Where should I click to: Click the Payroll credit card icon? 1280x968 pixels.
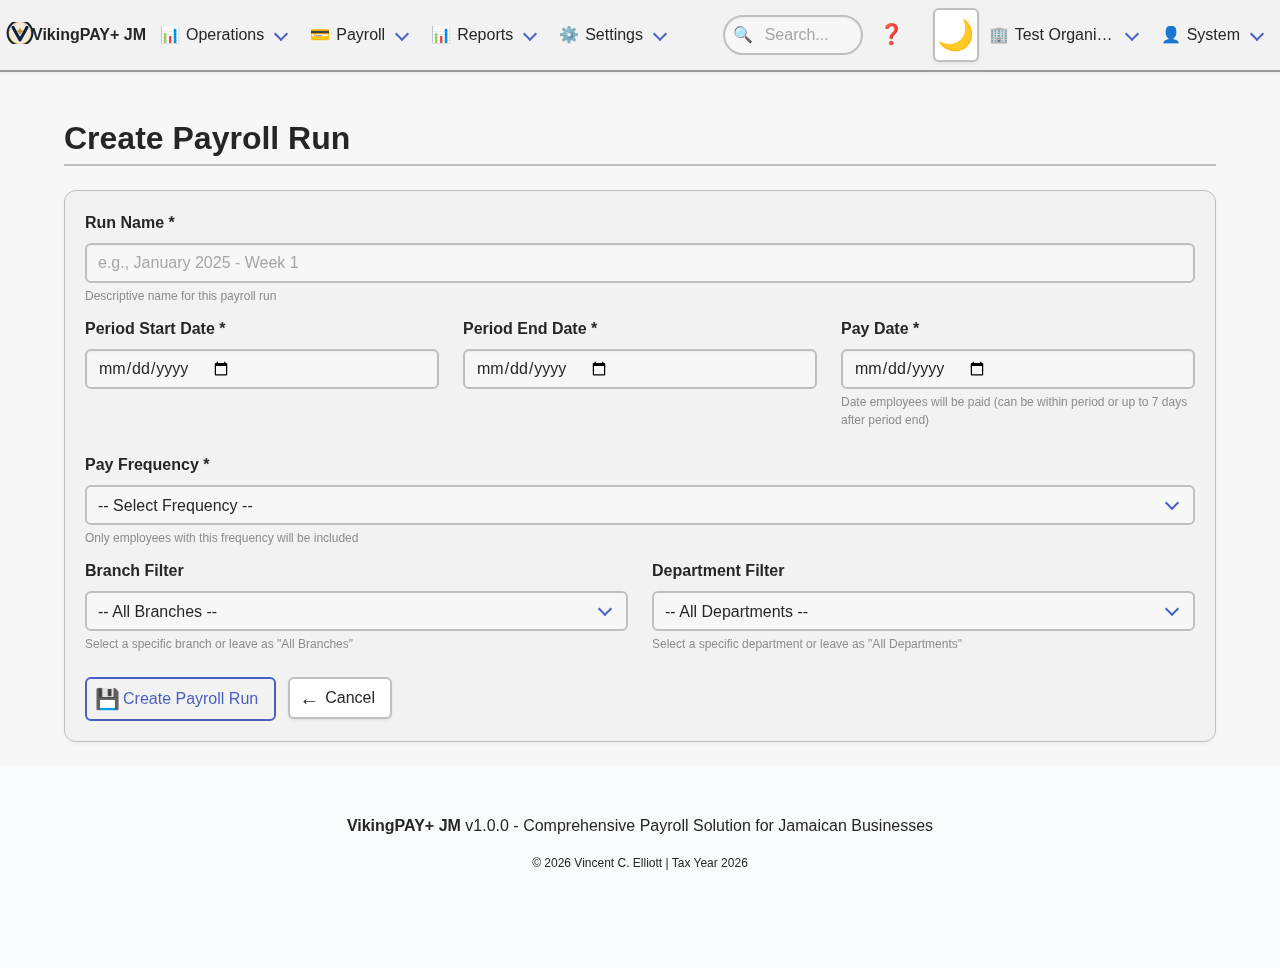(x=320, y=35)
